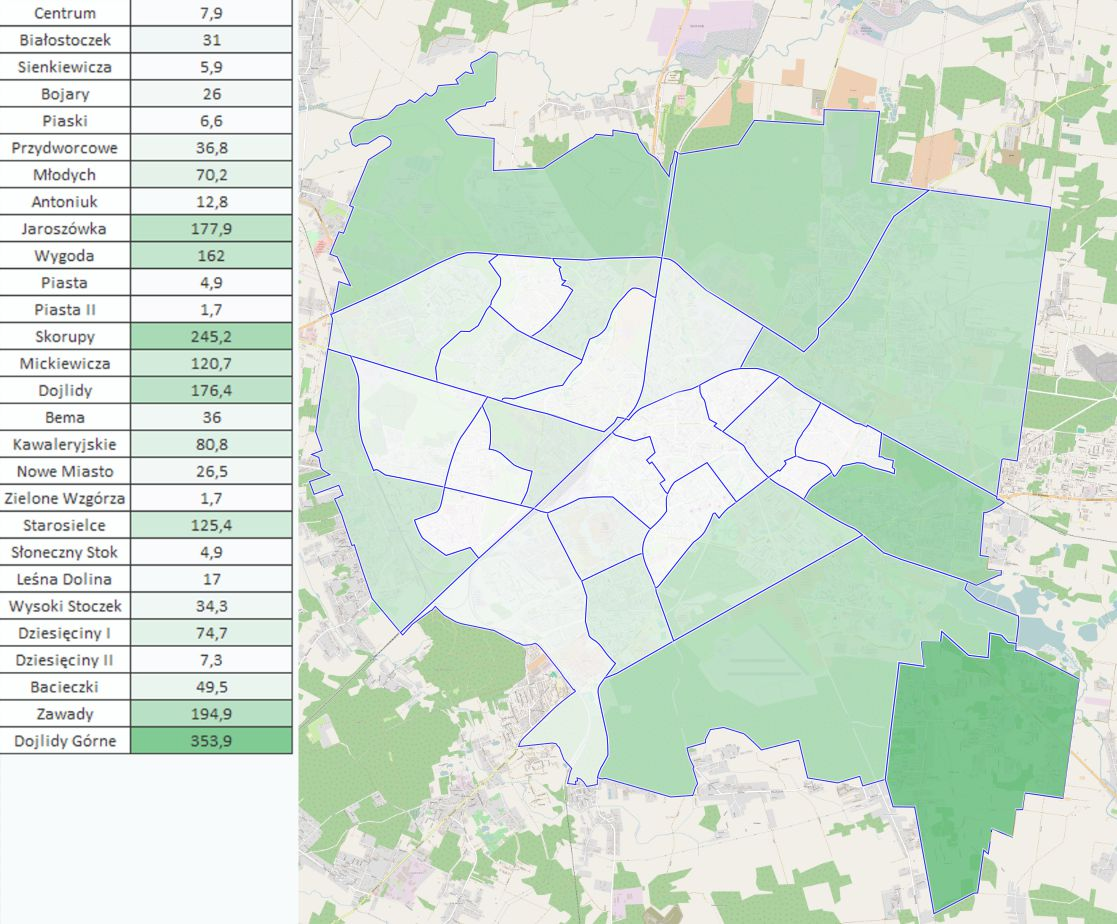Select the Młodych district cell
The width and height of the screenshot is (1117, 924).
coord(65,175)
